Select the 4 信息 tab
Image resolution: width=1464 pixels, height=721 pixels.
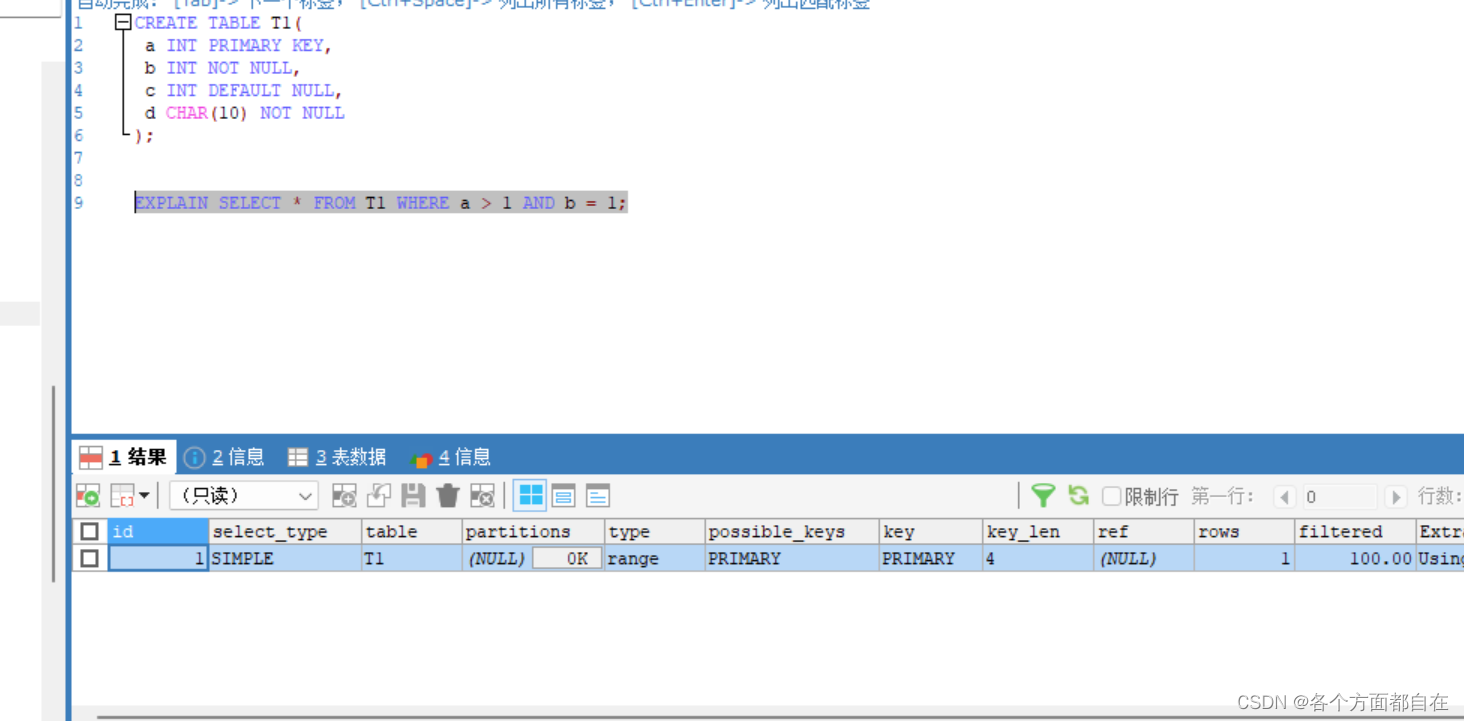coord(451,457)
